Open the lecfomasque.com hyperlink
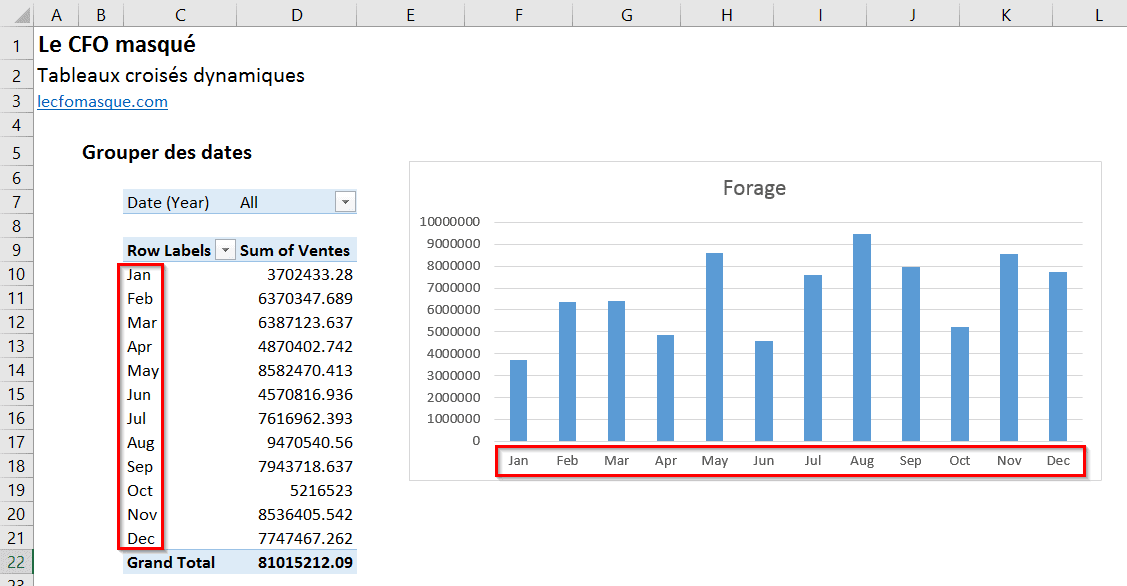This screenshot has width=1127, height=586. click(102, 102)
